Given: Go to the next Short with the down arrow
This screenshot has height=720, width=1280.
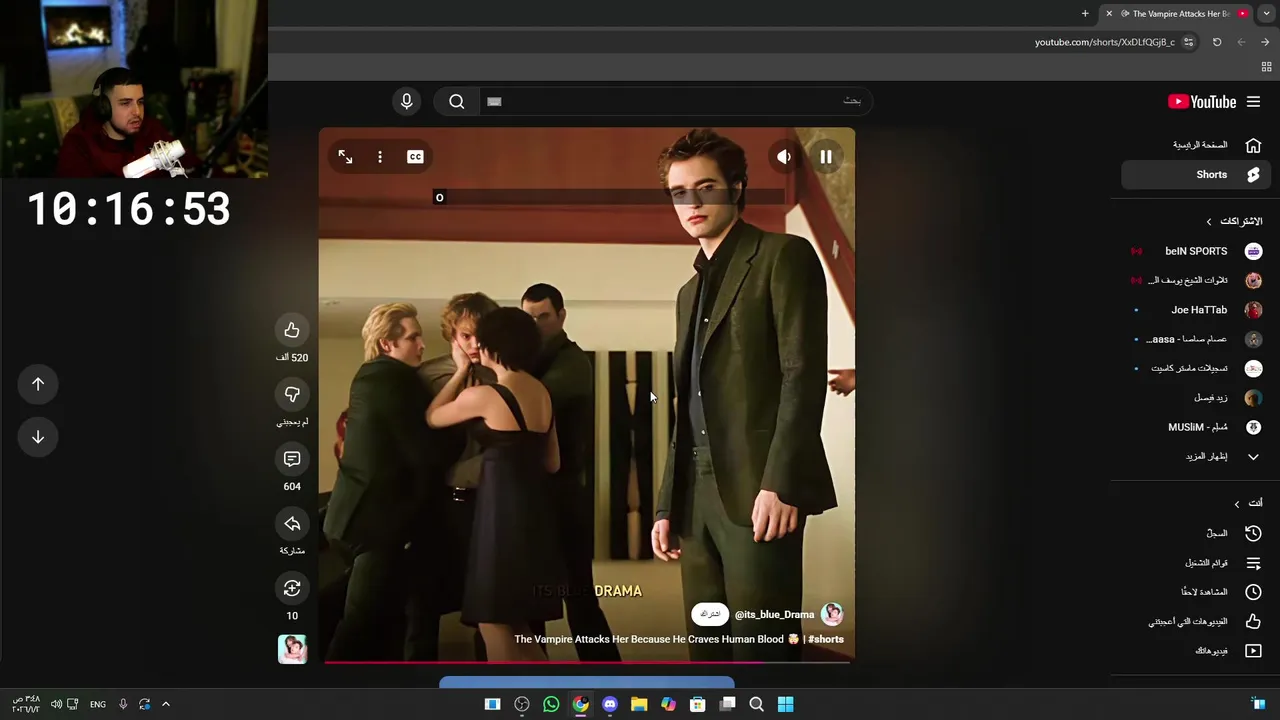Looking at the screenshot, I should pos(38,437).
